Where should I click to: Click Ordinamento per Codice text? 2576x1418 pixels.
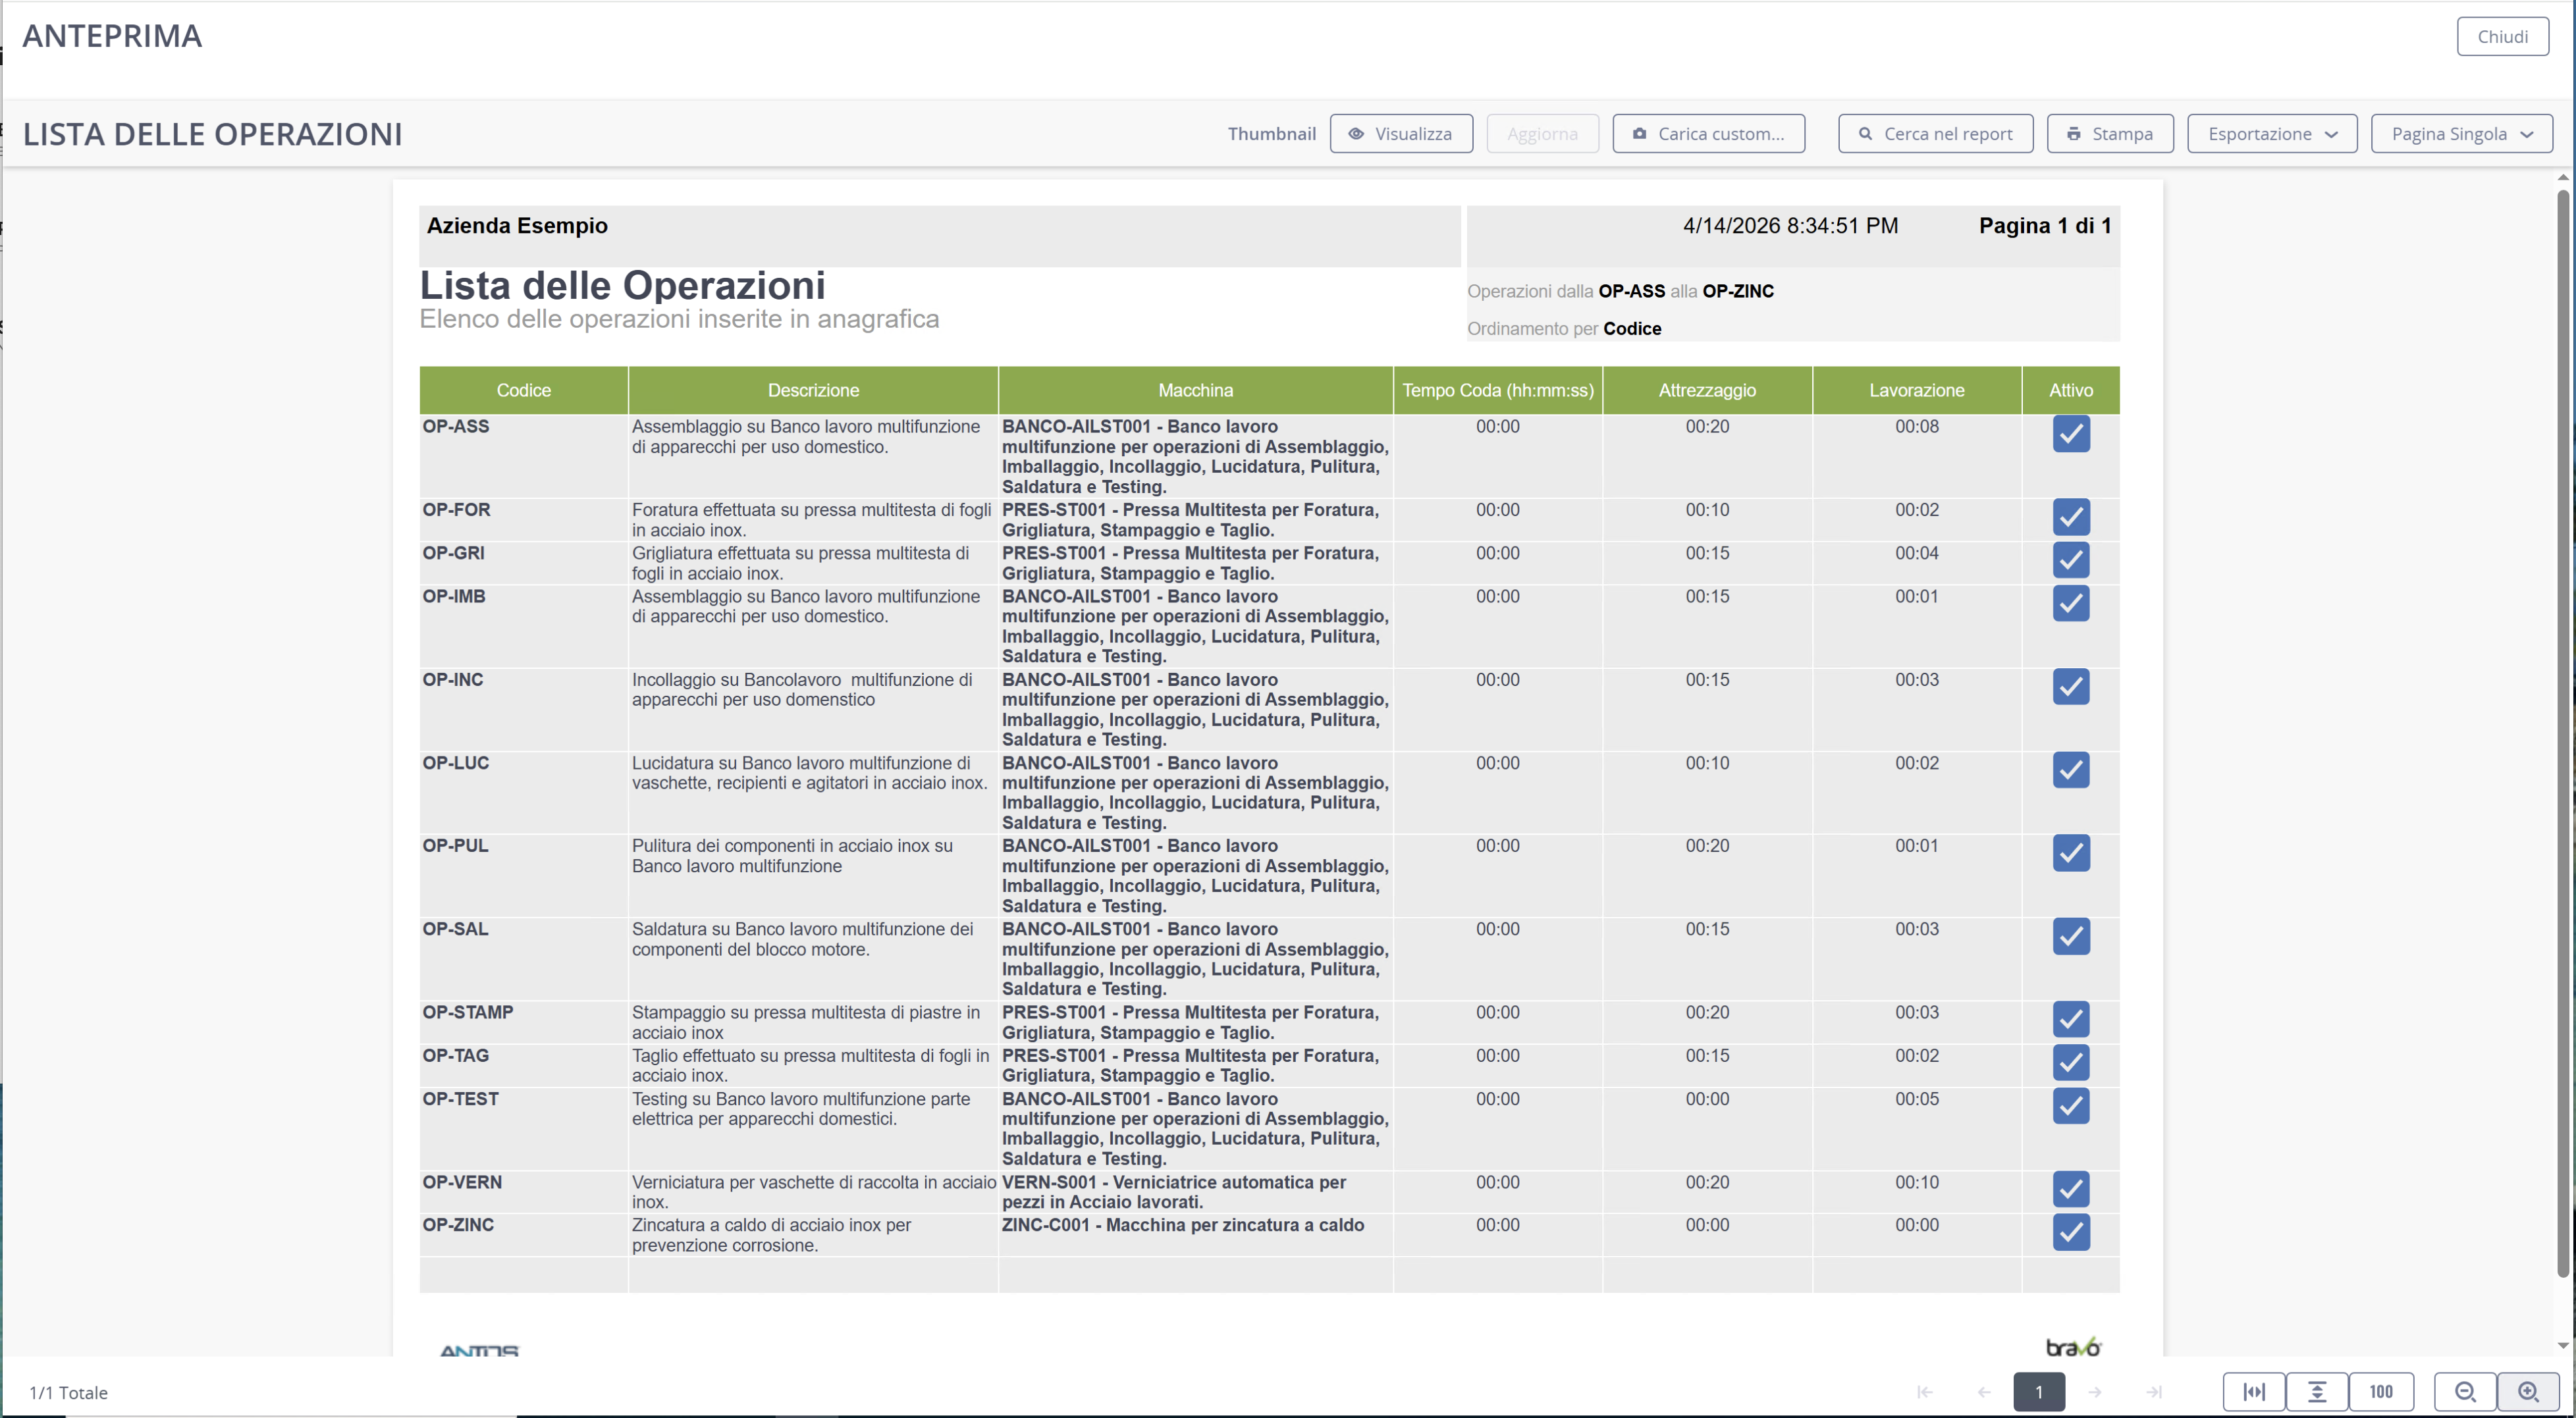(x=1564, y=329)
